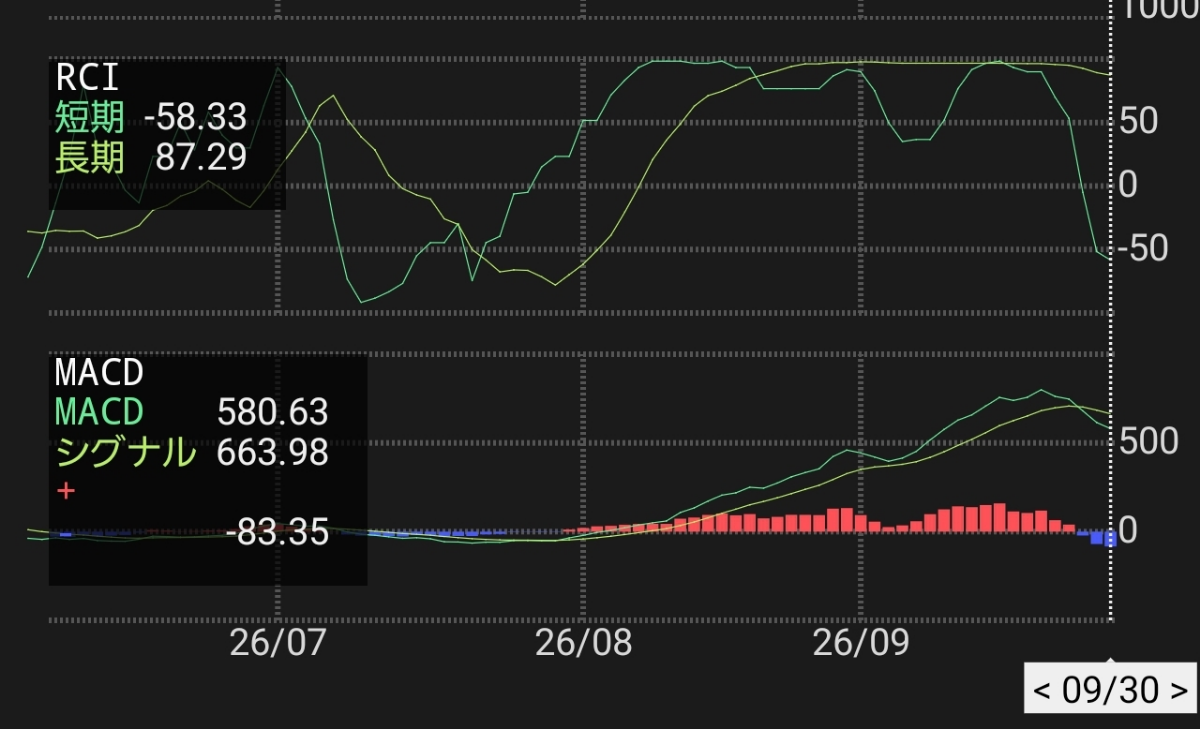
Task: Select the latest blue MACD histogram bar
Action: [x=1110, y=538]
